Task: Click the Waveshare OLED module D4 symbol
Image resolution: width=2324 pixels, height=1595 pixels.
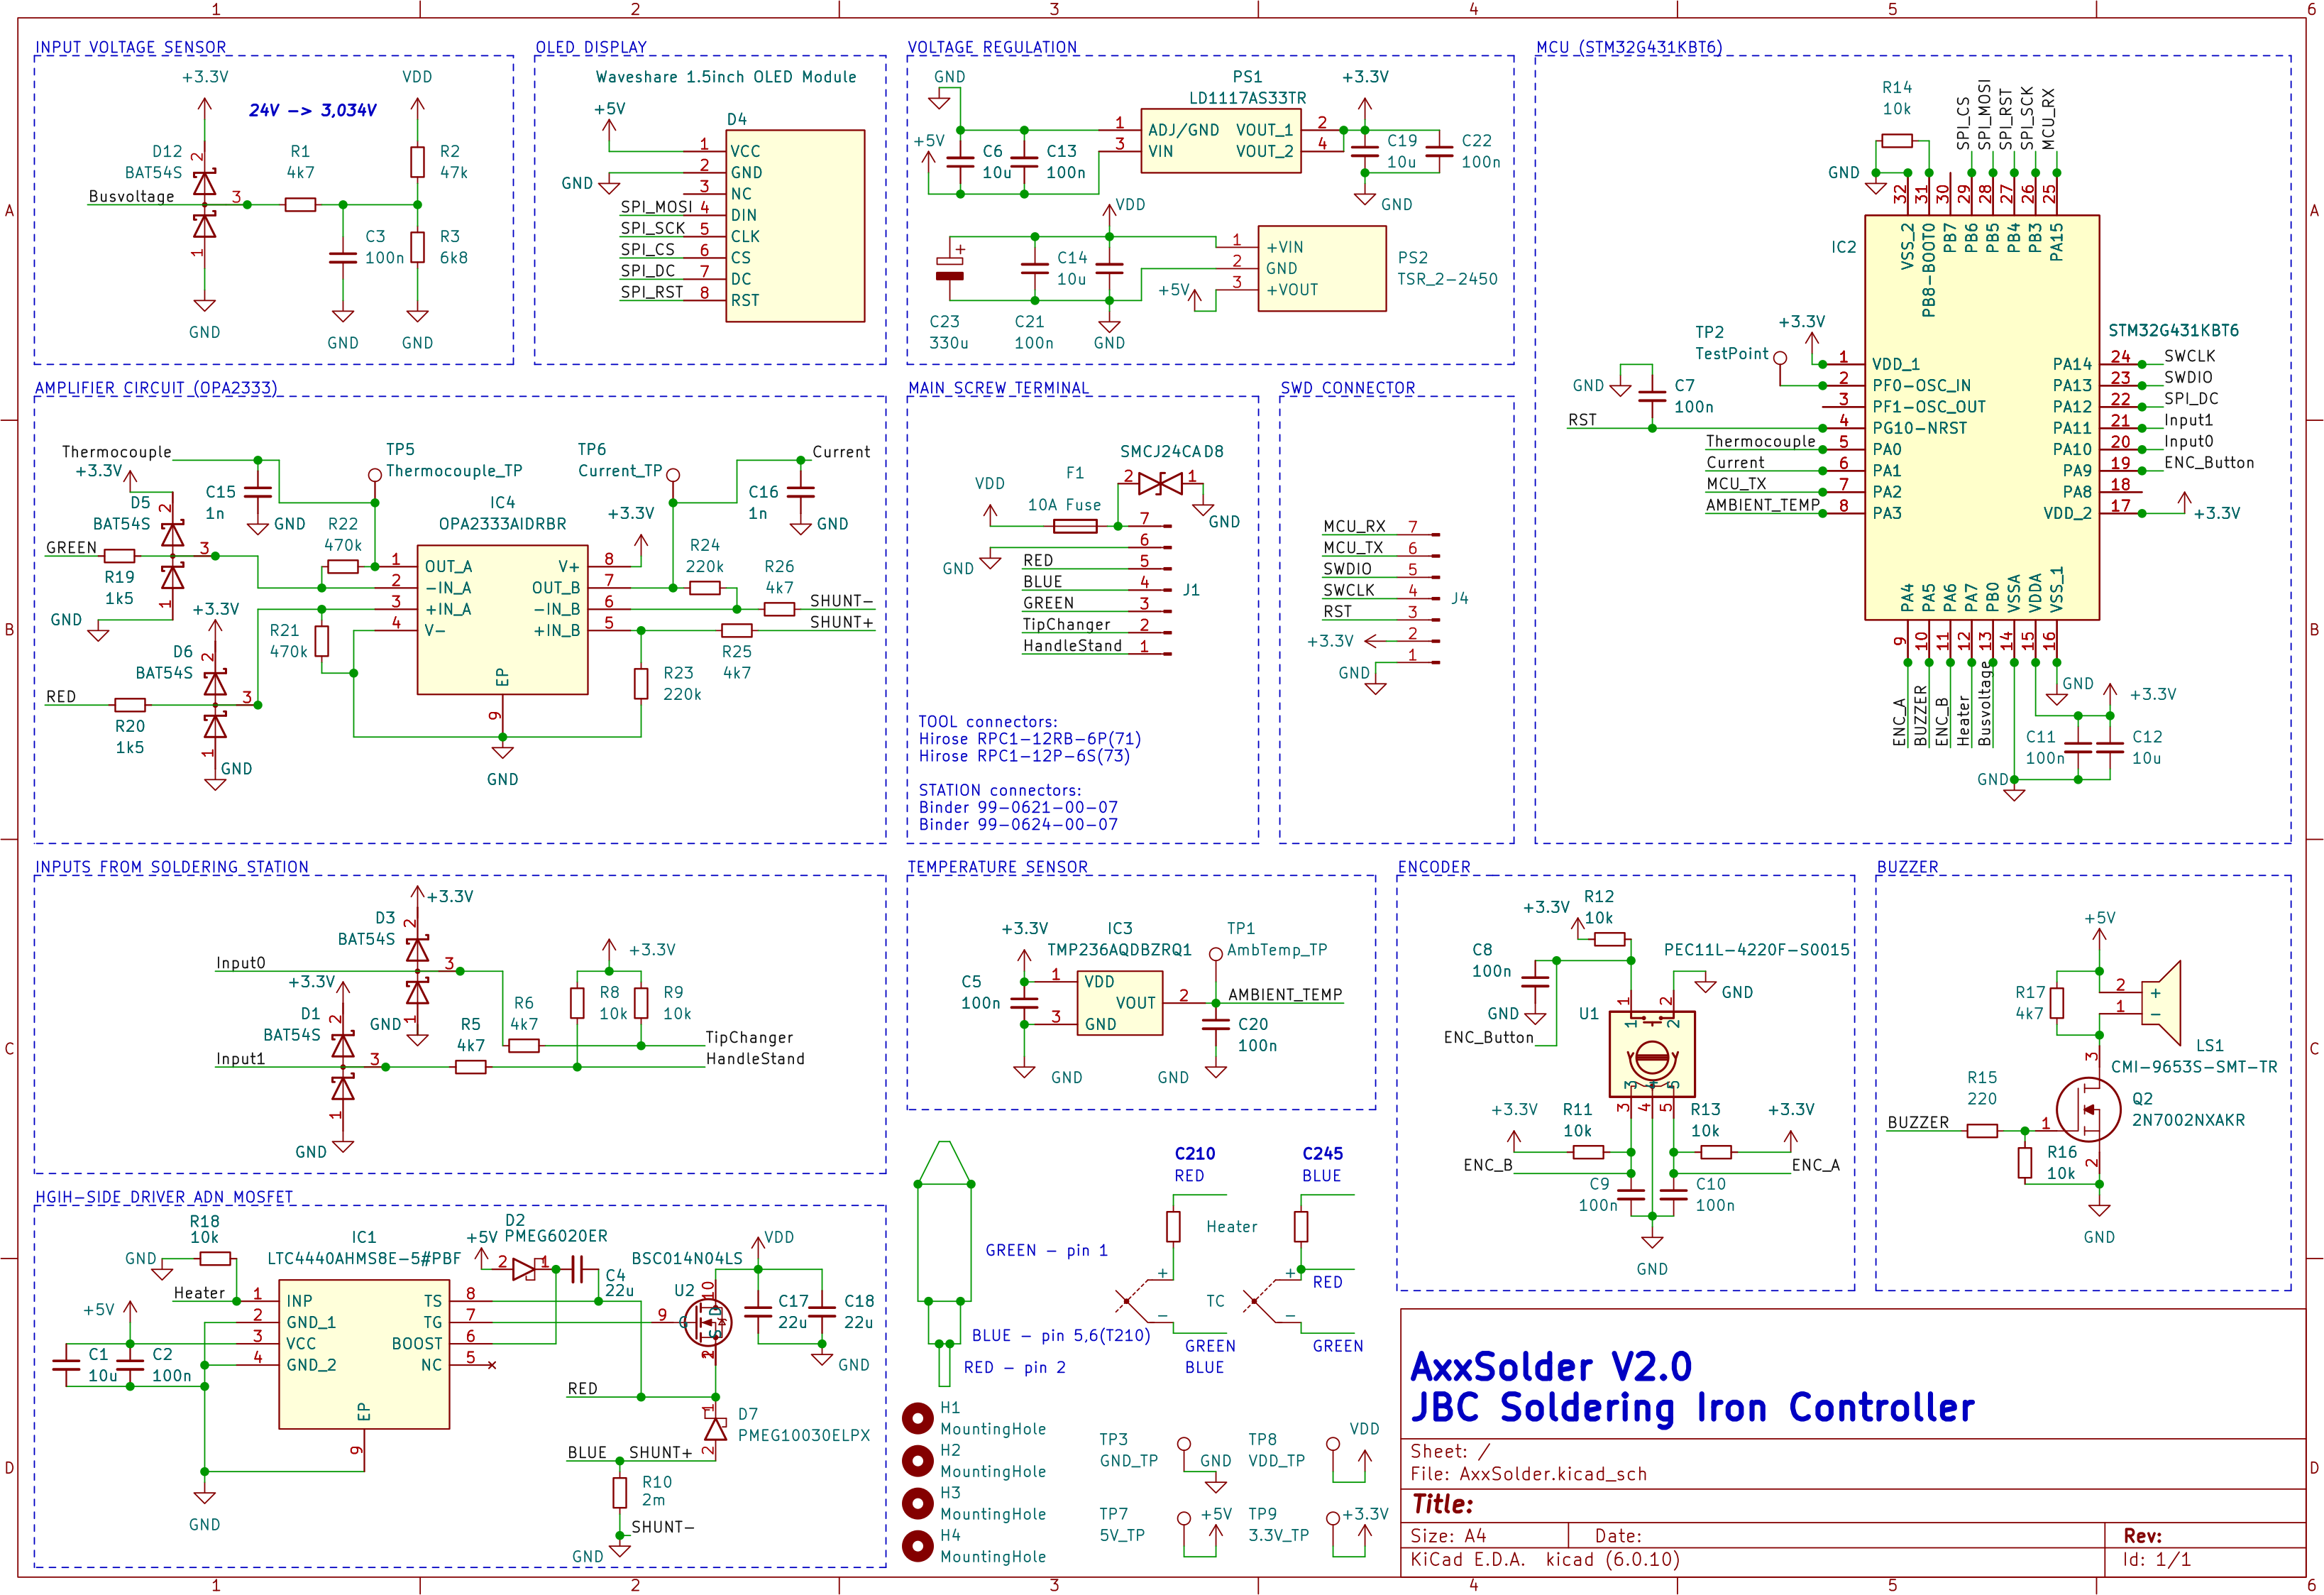Action: pyautogui.click(x=795, y=226)
